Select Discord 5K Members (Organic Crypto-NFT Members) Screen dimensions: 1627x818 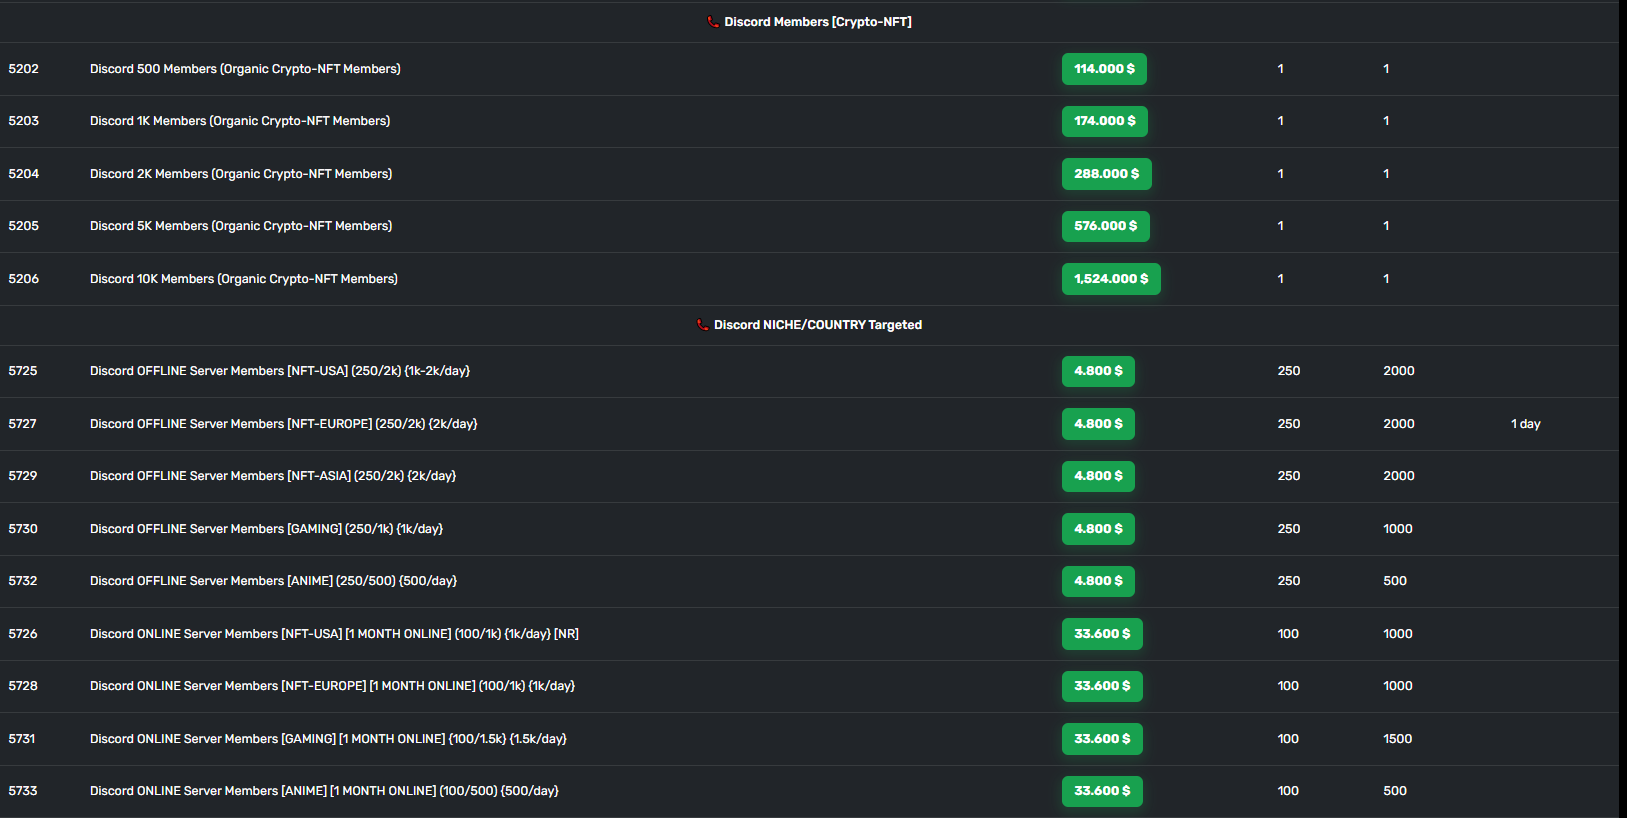pyautogui.click(x=241, y=226)
